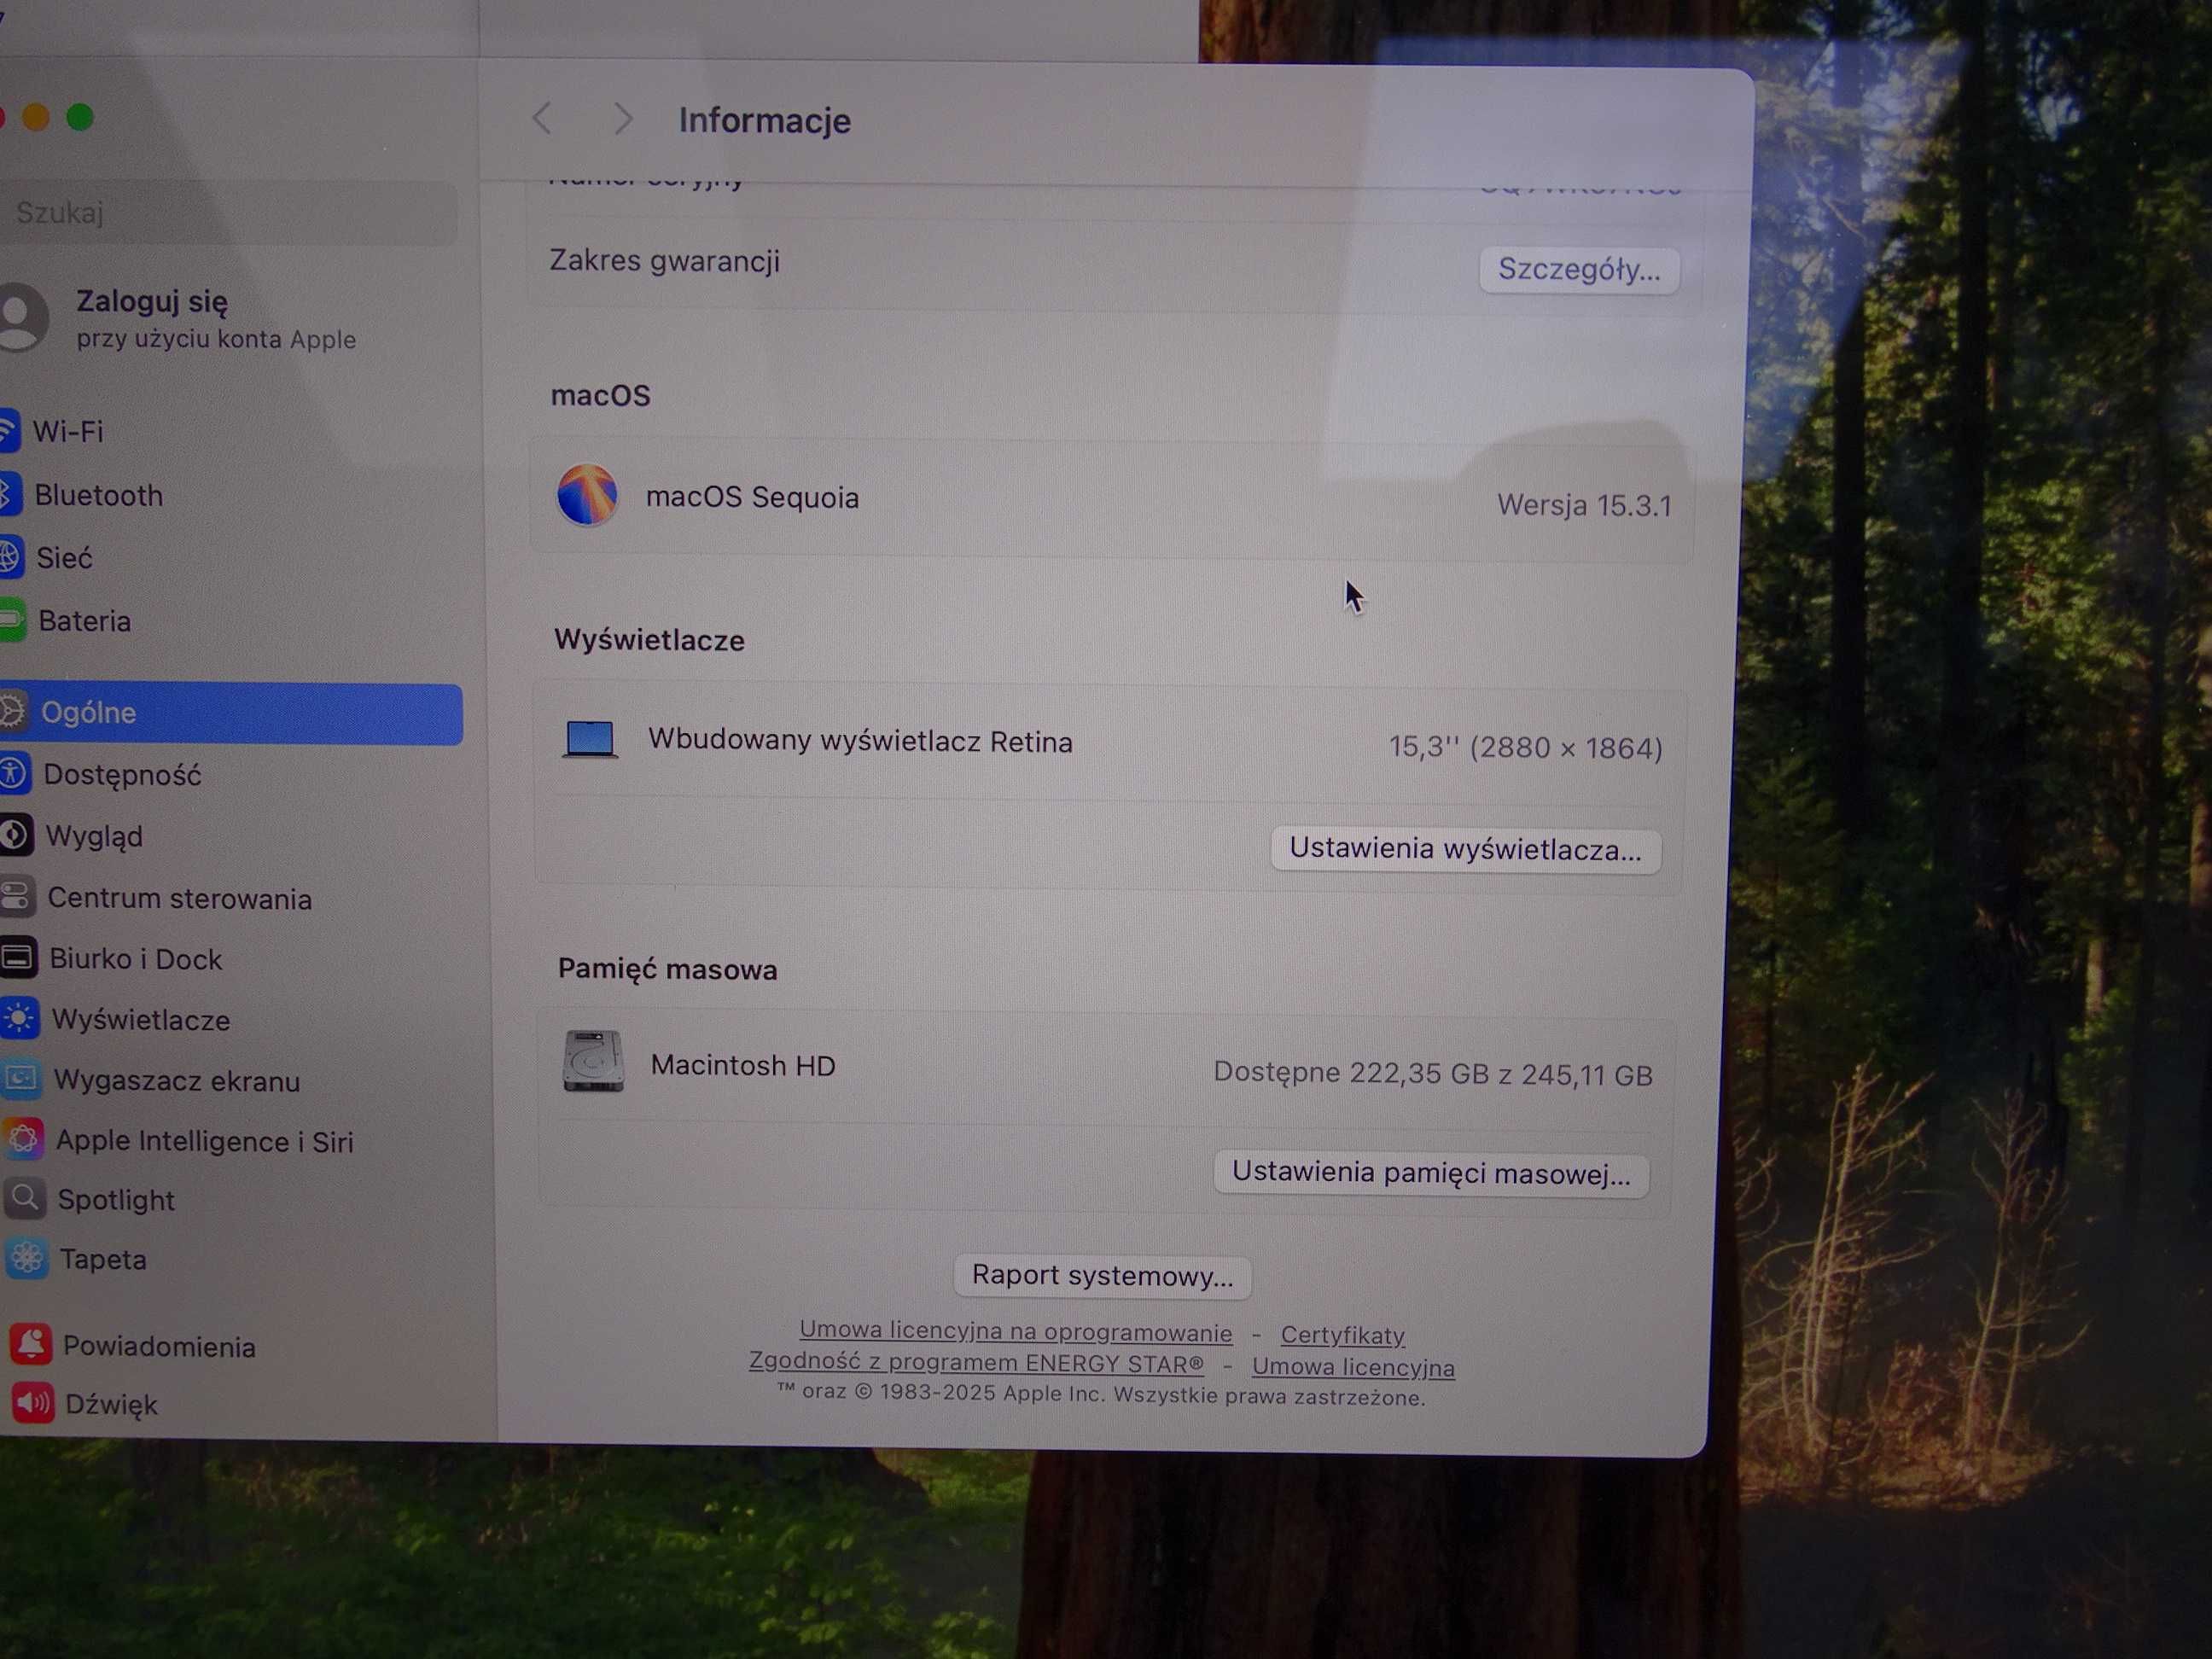Open Ustawienia wyświetlacza button
This screenshot has height=1659, width=2212.
(1465, 850)
